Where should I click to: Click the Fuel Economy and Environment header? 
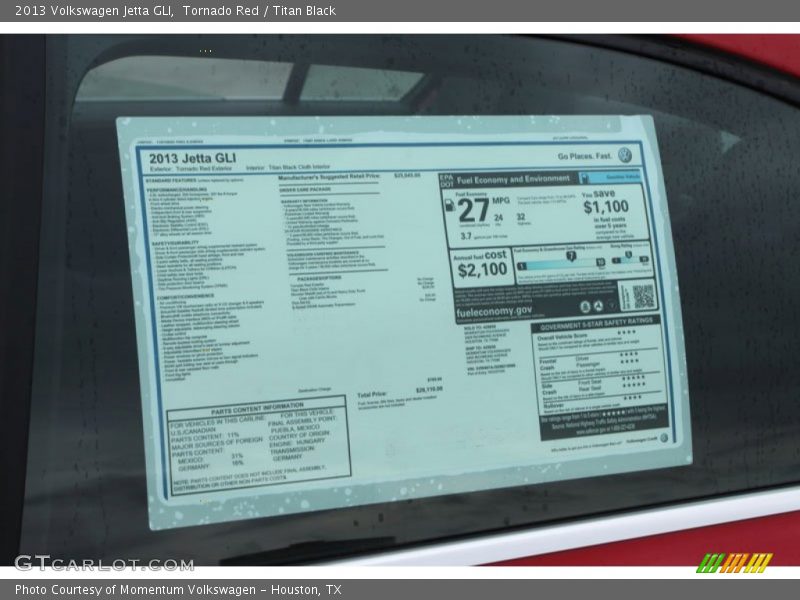pyautogui.click(x=511, y=179)
